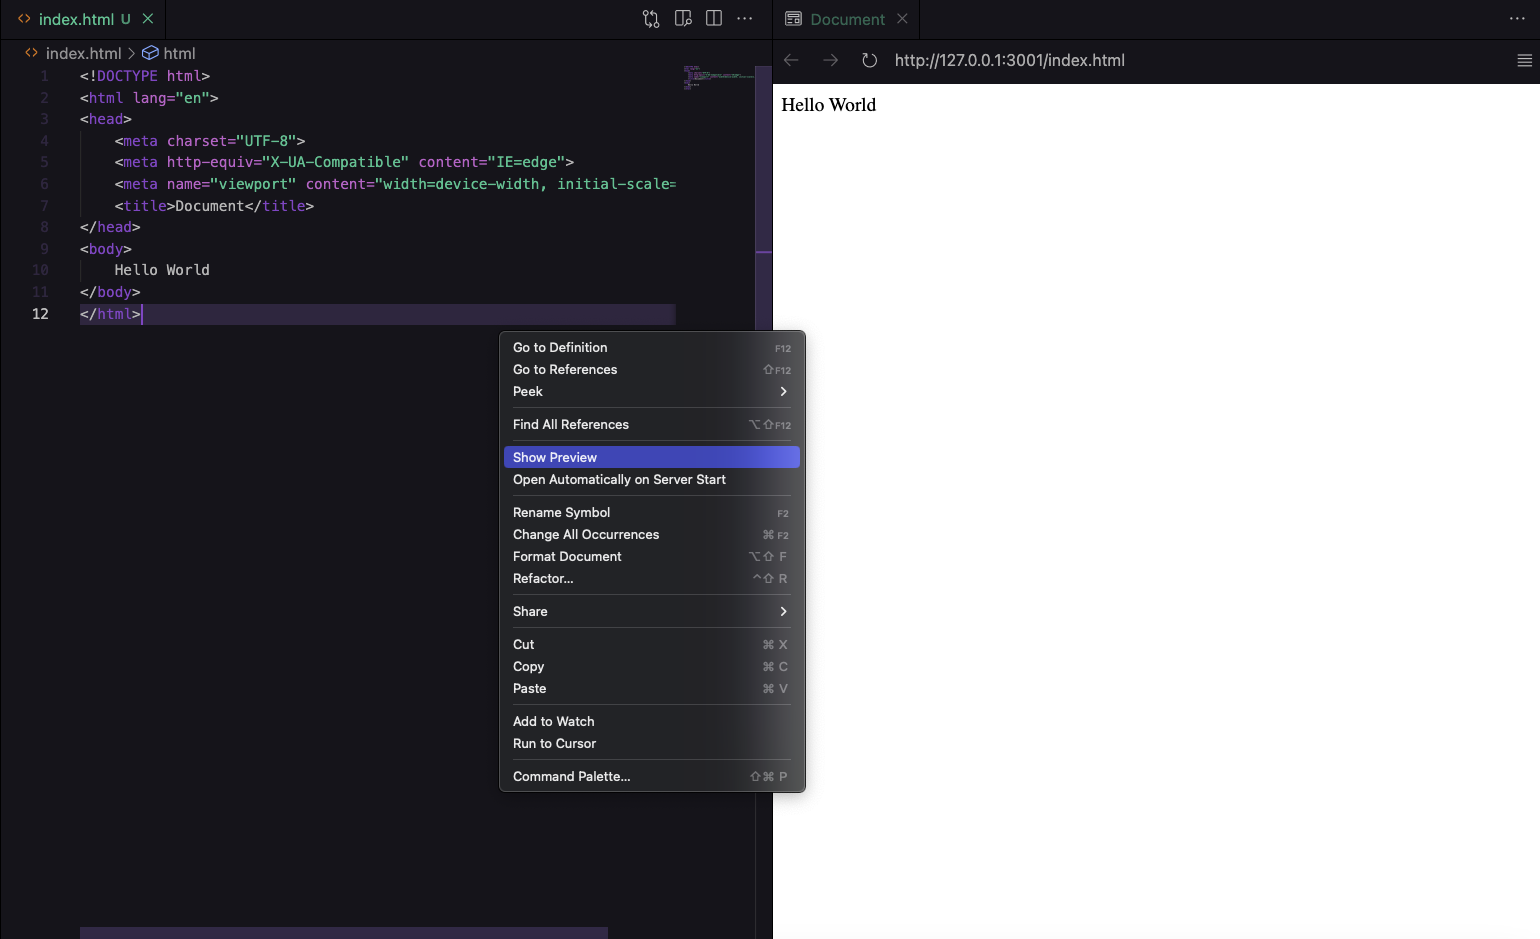
Task: Click the preview forward arrow
Action: [x=830, y=60]
